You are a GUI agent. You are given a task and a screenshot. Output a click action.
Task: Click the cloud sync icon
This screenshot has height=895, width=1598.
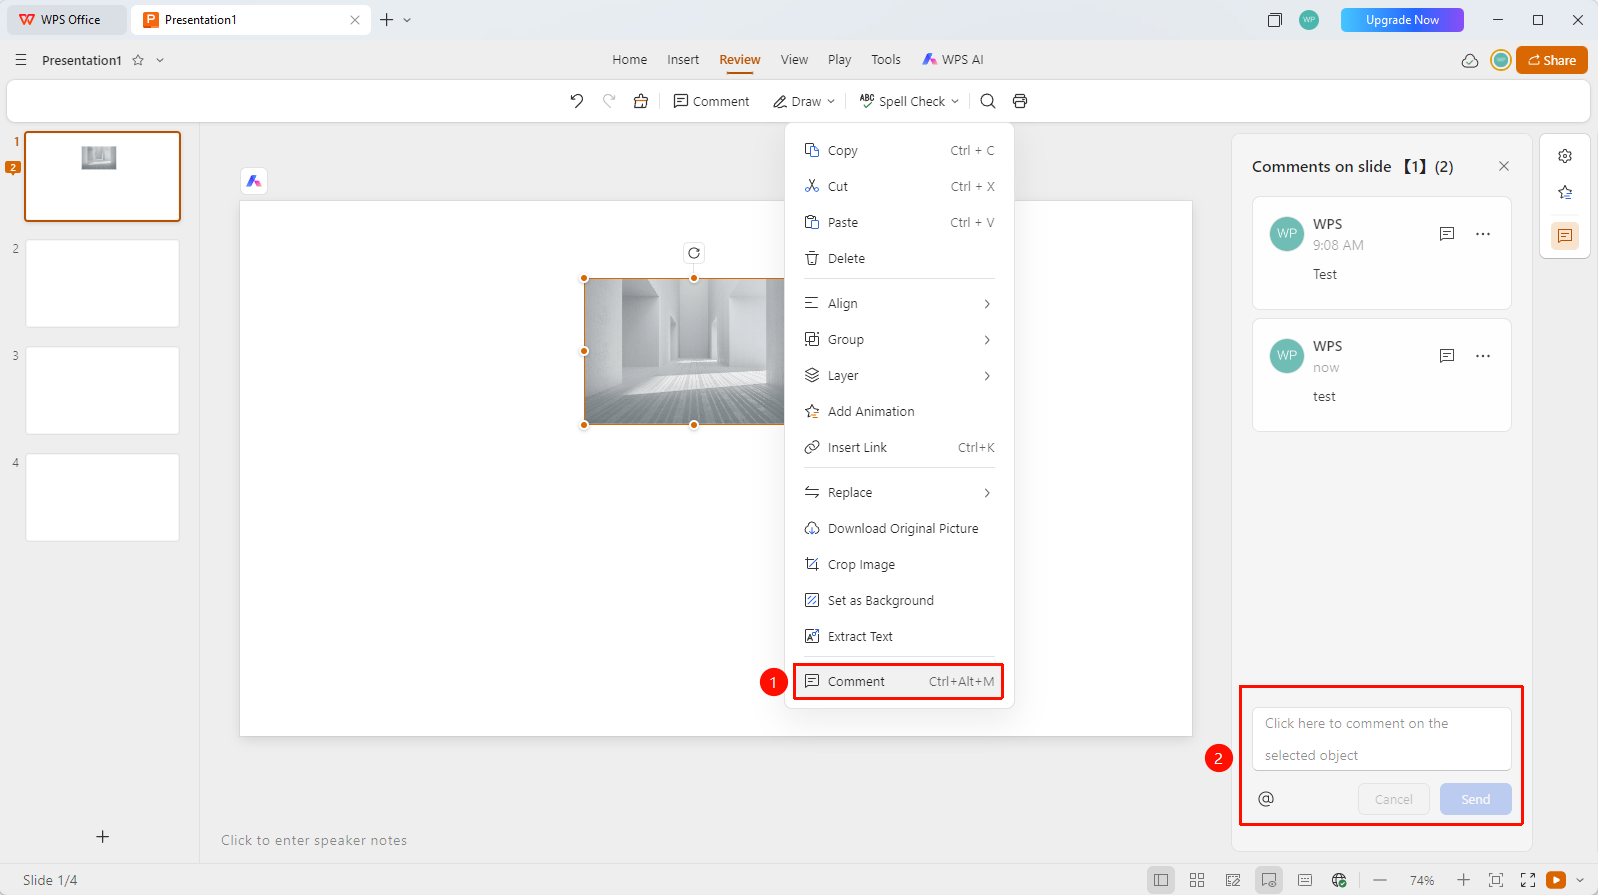point(1470,61)
